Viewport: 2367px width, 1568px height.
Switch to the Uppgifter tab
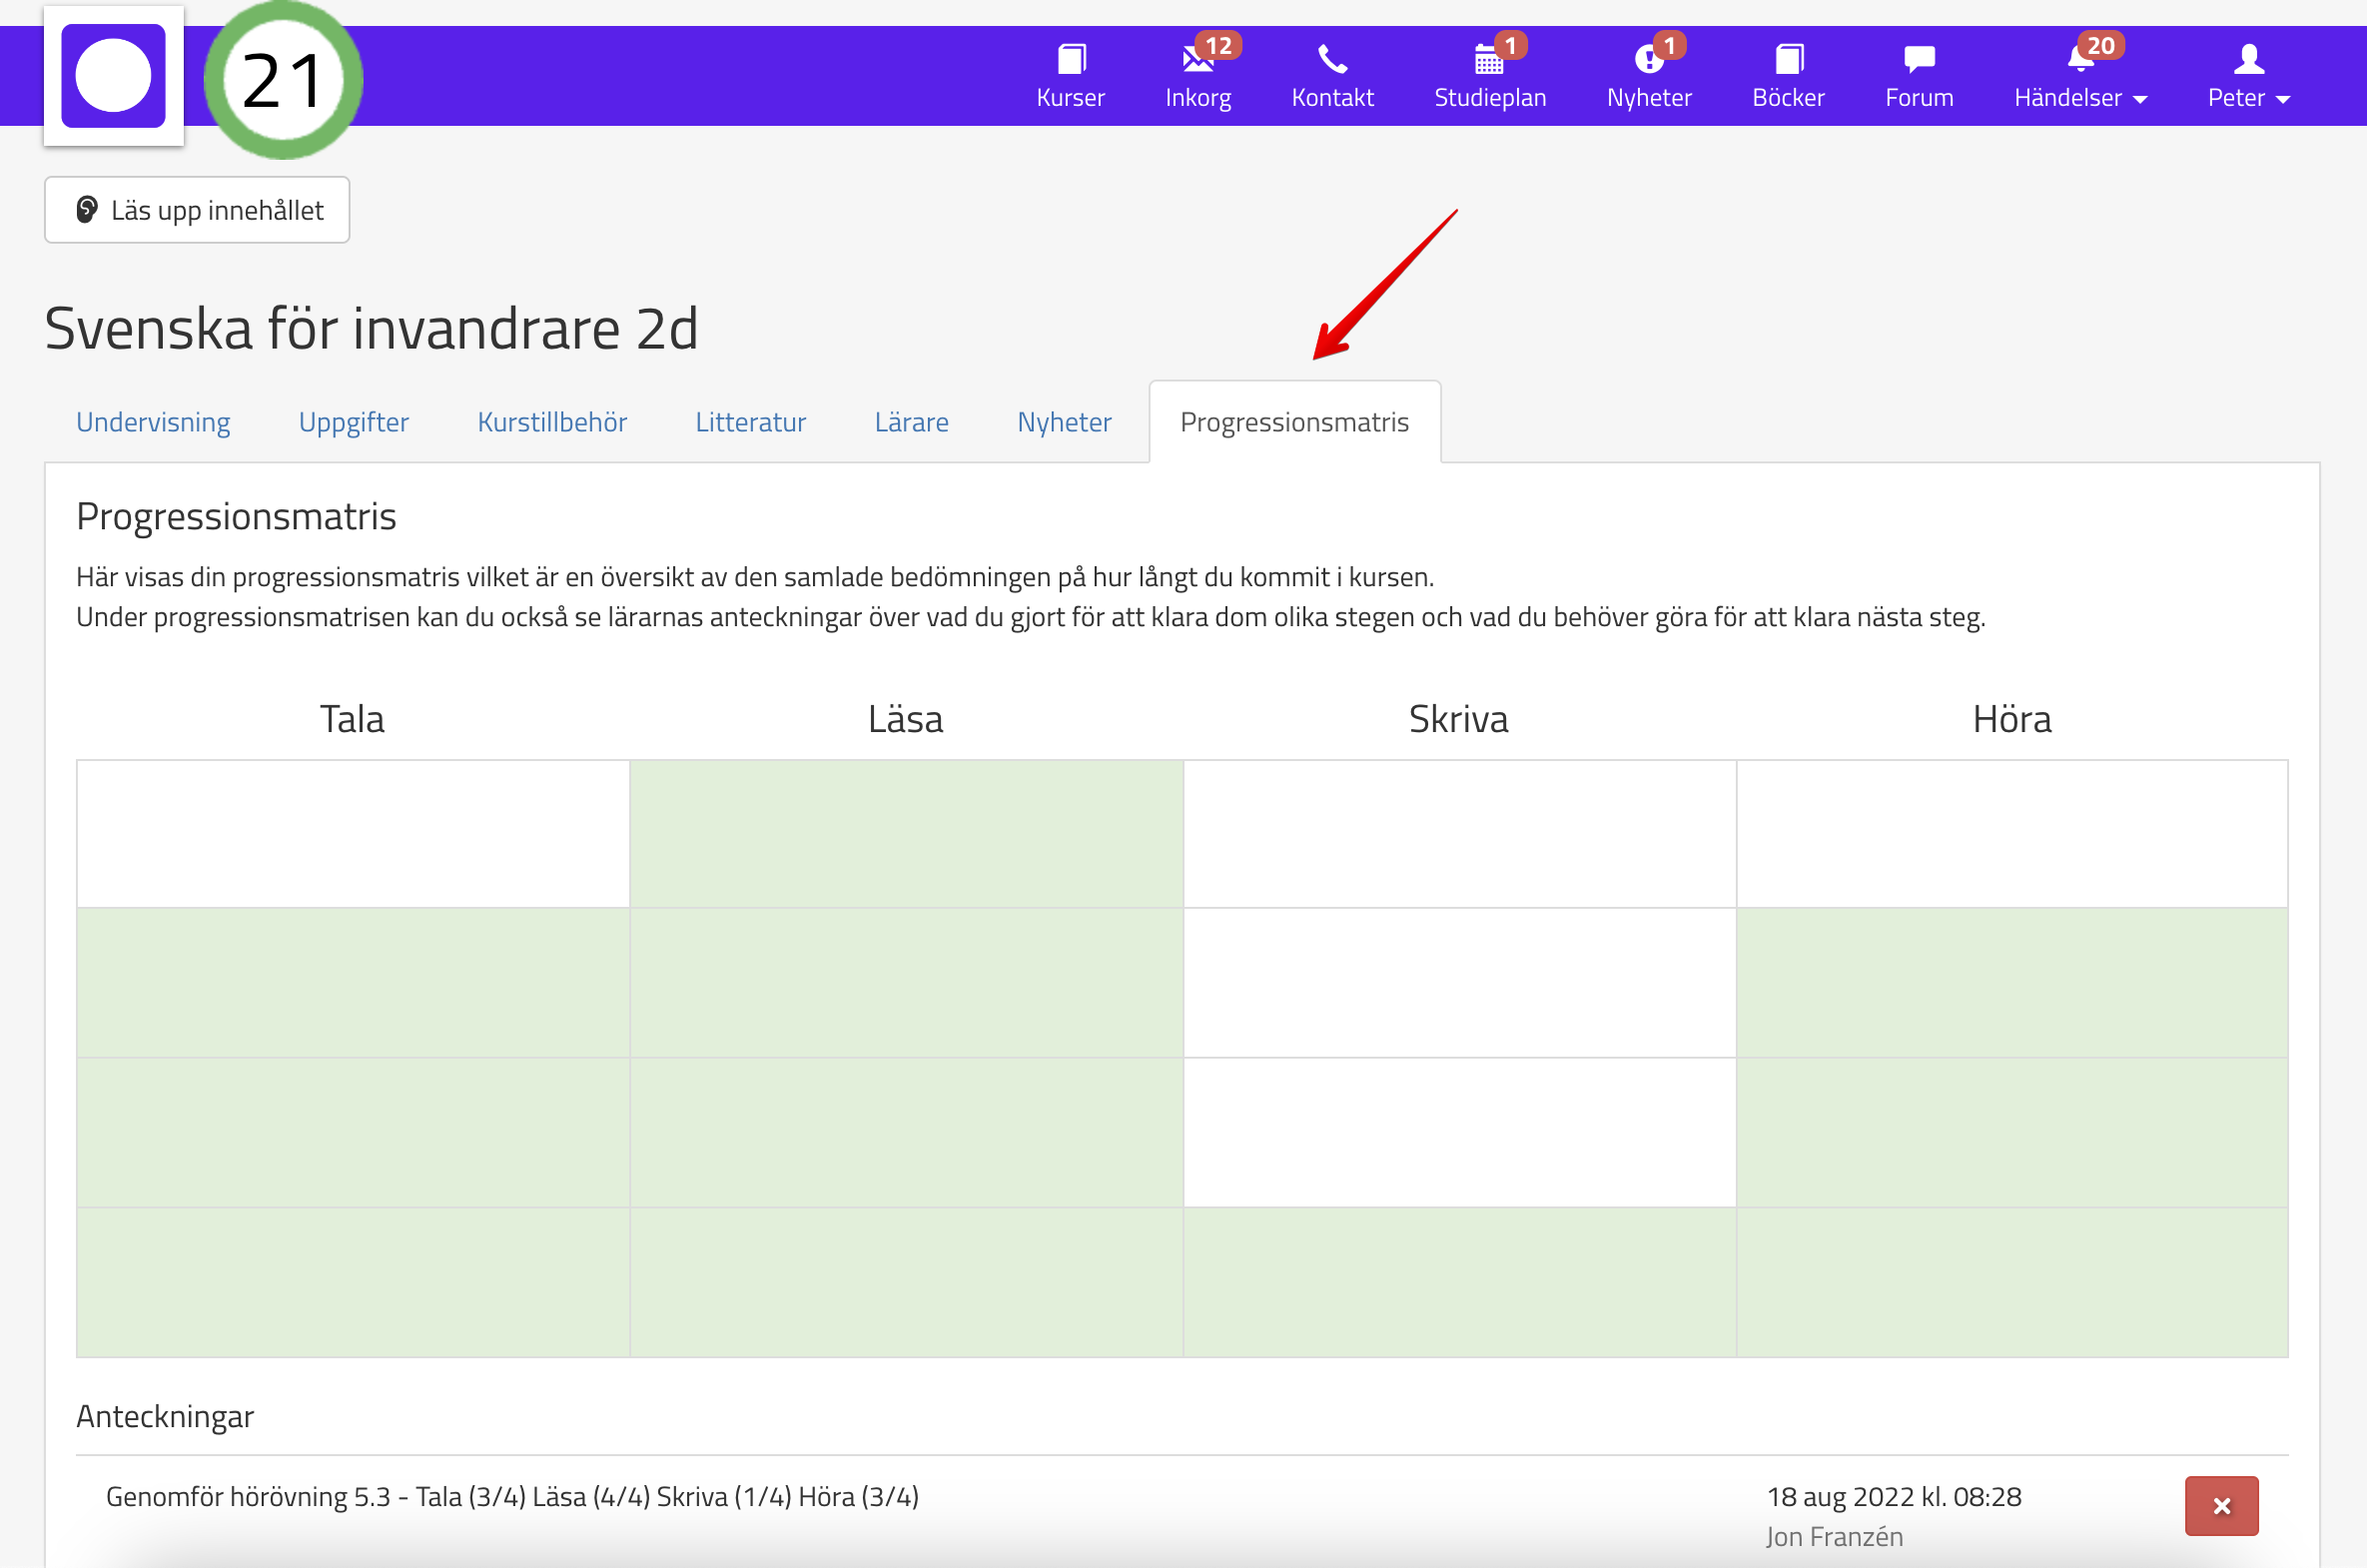[353, 422]
